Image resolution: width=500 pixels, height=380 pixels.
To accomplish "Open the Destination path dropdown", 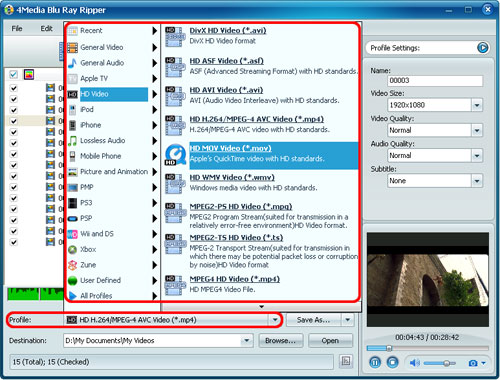I will [247, 341].
